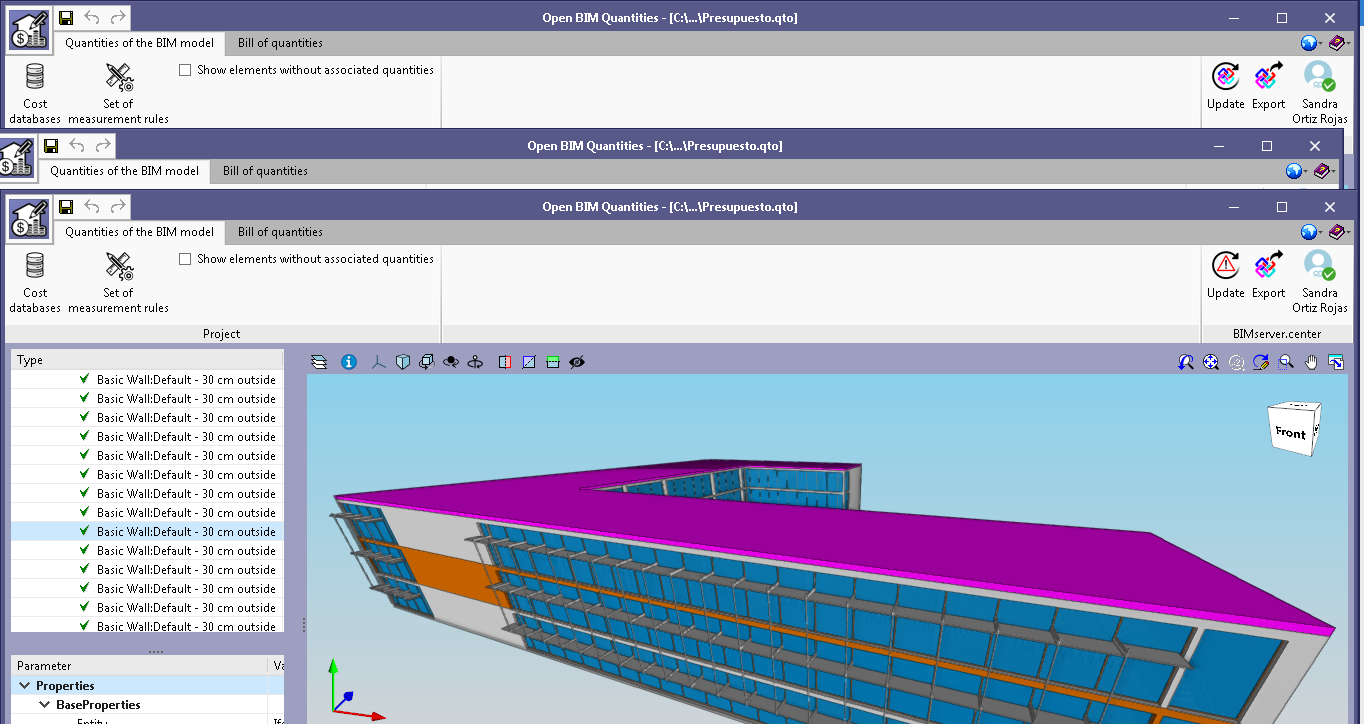
Task: Uncheck the green tick on the highlighted wall row
Action: click(82, 532)
